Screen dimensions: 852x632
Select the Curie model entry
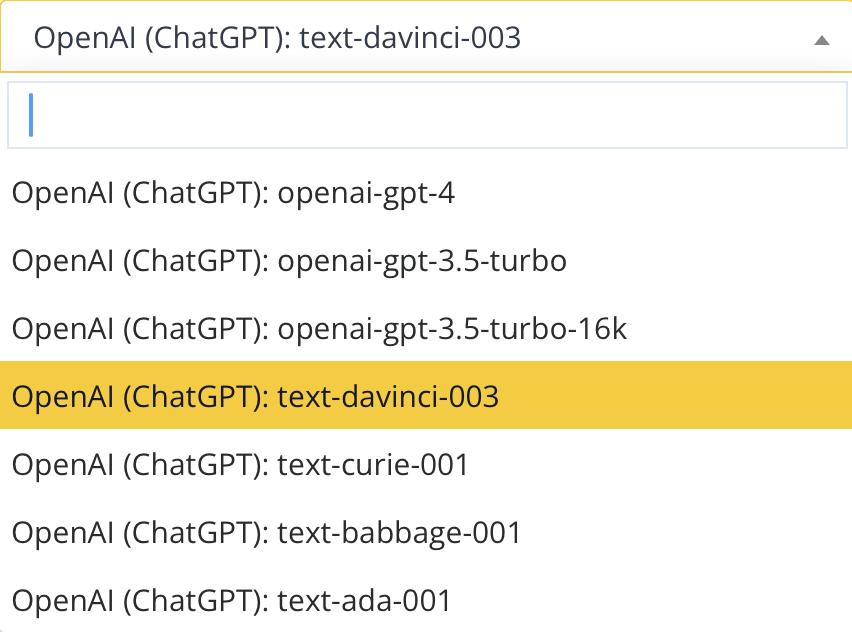click(240, 465)
